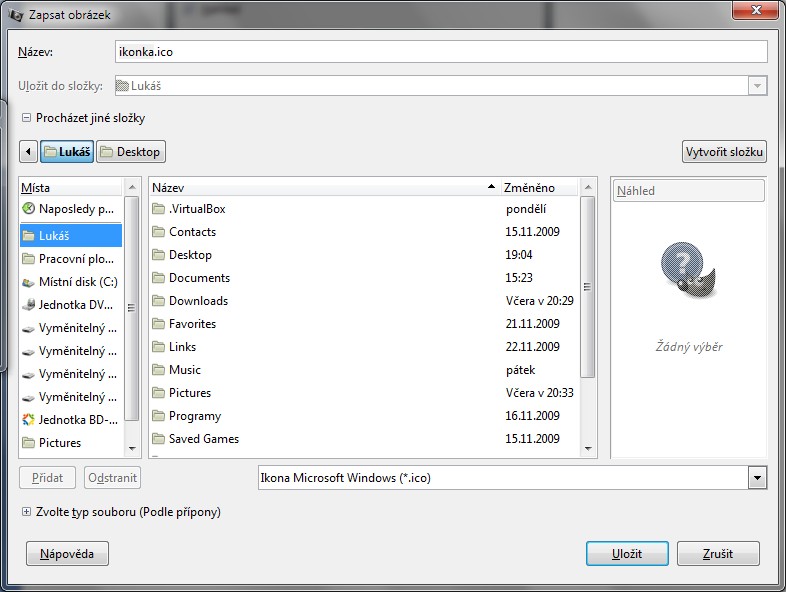This screenshot has width=786, height=592.
Task: Expand Zvolte typ souboru section
Action: coord(27,512)
